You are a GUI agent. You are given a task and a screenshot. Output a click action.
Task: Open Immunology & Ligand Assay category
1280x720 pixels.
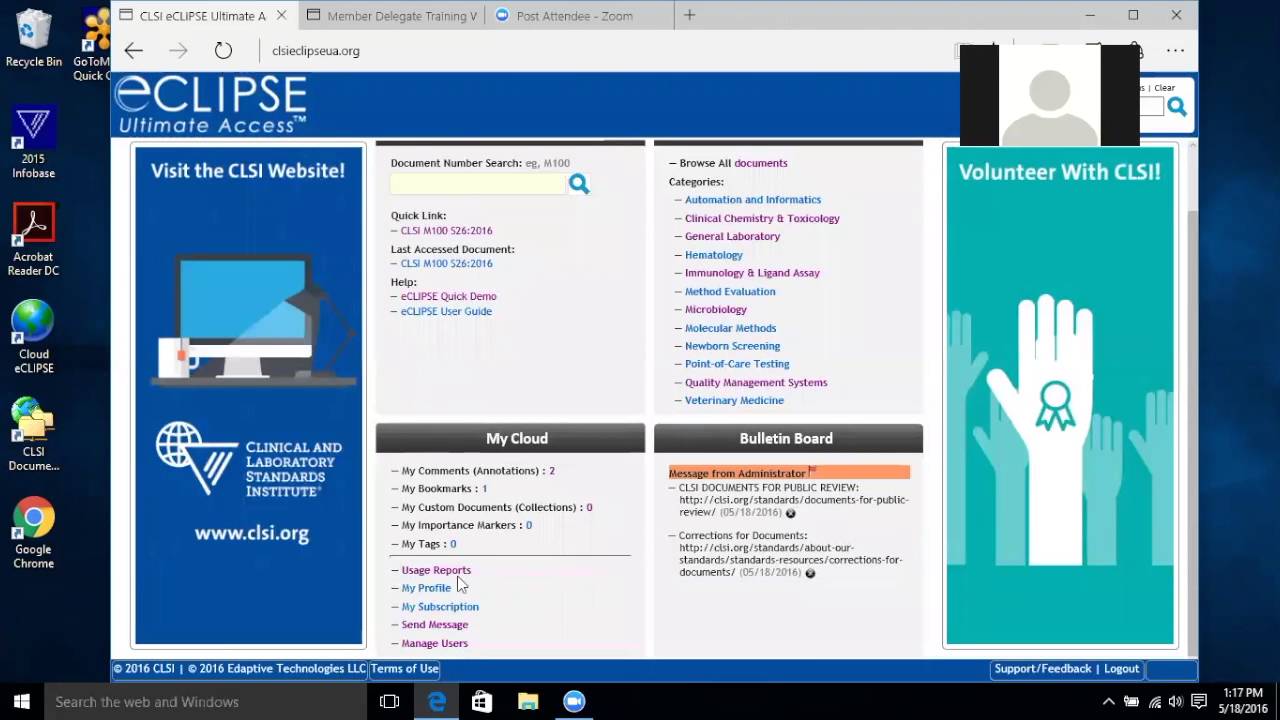click(752, 273)
